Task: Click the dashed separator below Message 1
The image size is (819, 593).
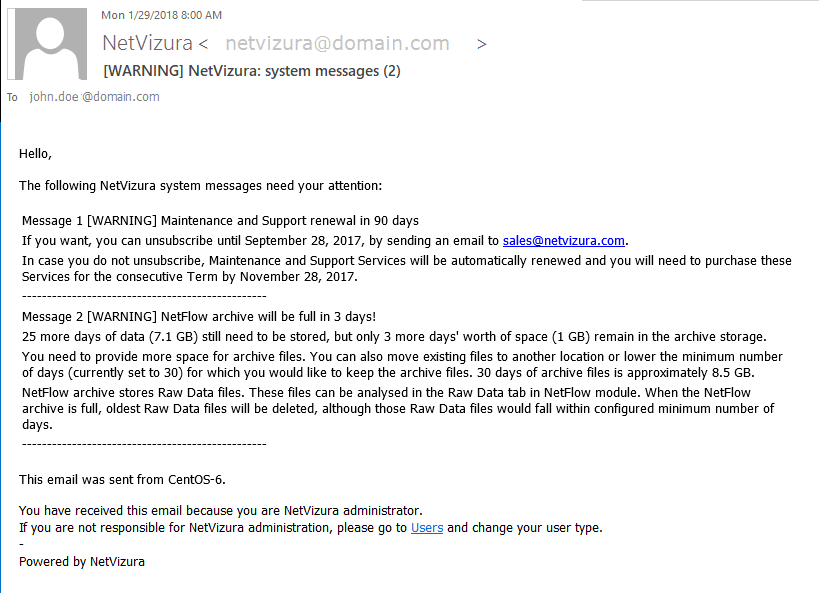Action: (x=144, y=296)
